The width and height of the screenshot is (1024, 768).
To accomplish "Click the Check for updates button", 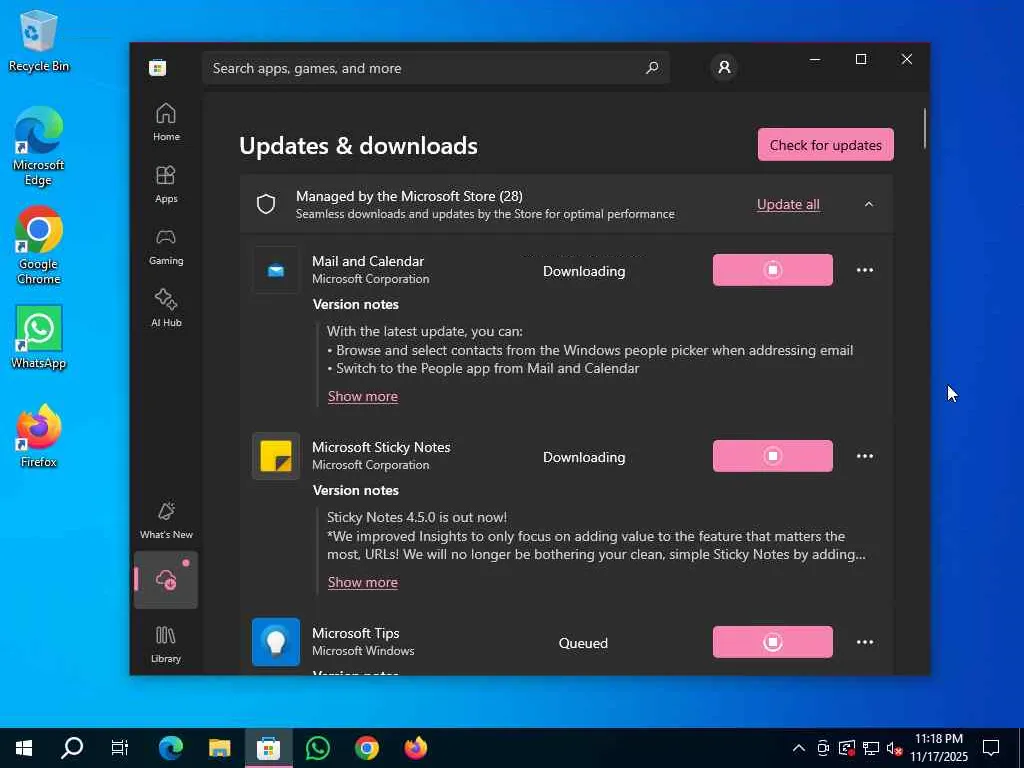I will coord(825,144).
